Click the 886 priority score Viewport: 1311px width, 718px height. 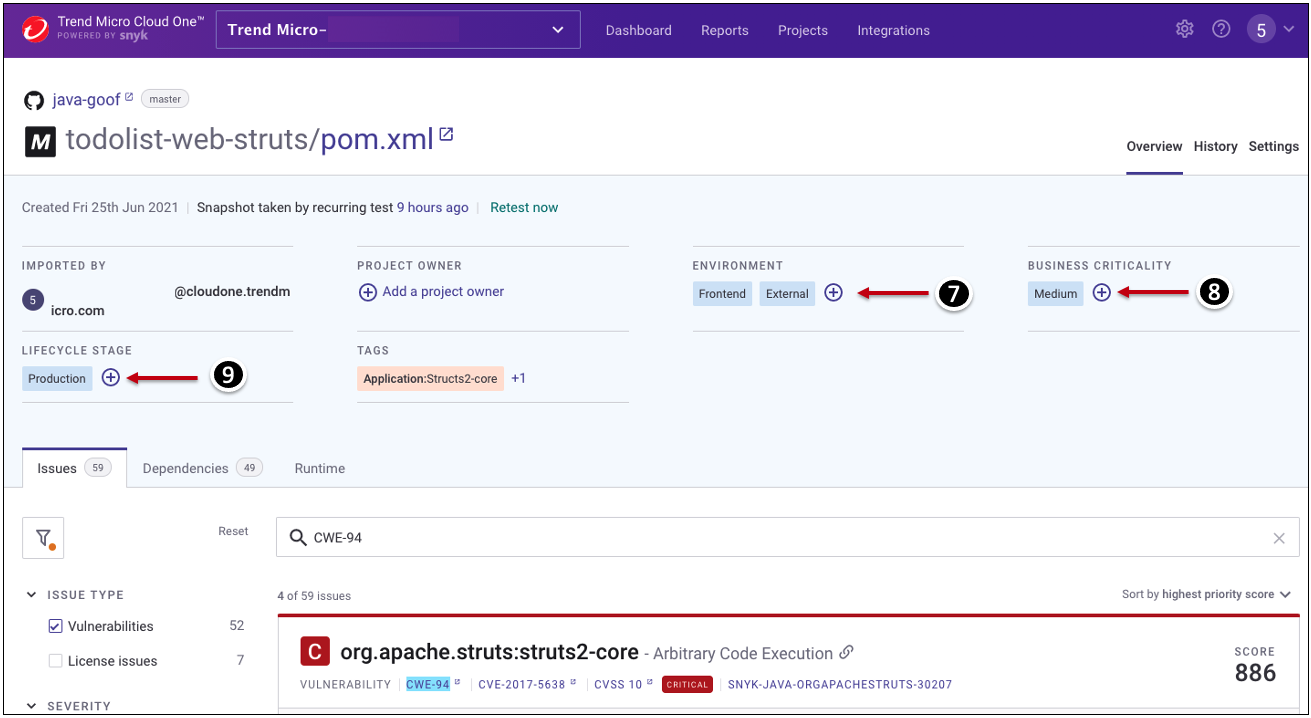(x=1256, y=673)
